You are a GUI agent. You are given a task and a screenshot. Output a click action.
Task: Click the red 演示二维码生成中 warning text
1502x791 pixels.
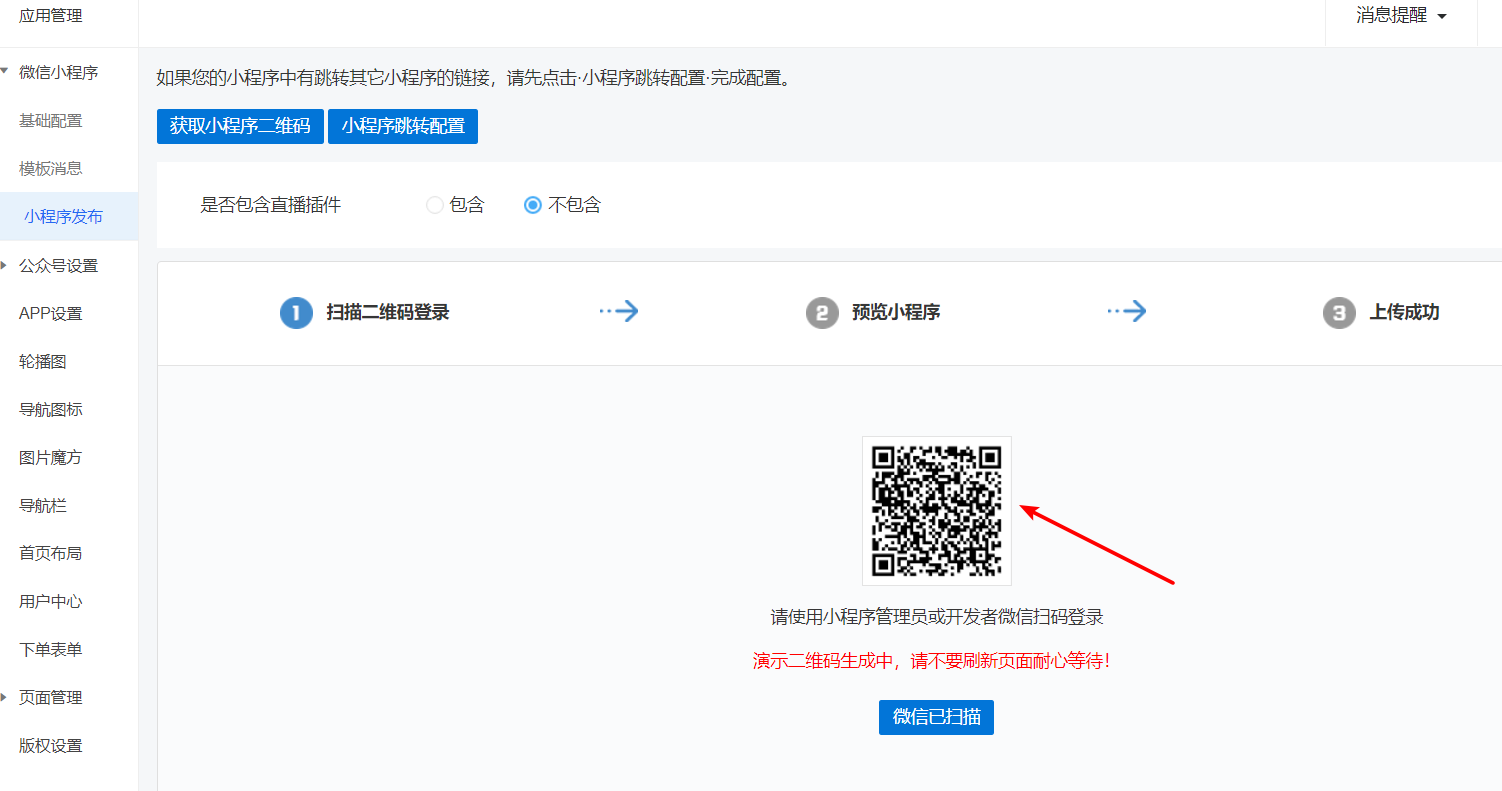pos(931,661)
